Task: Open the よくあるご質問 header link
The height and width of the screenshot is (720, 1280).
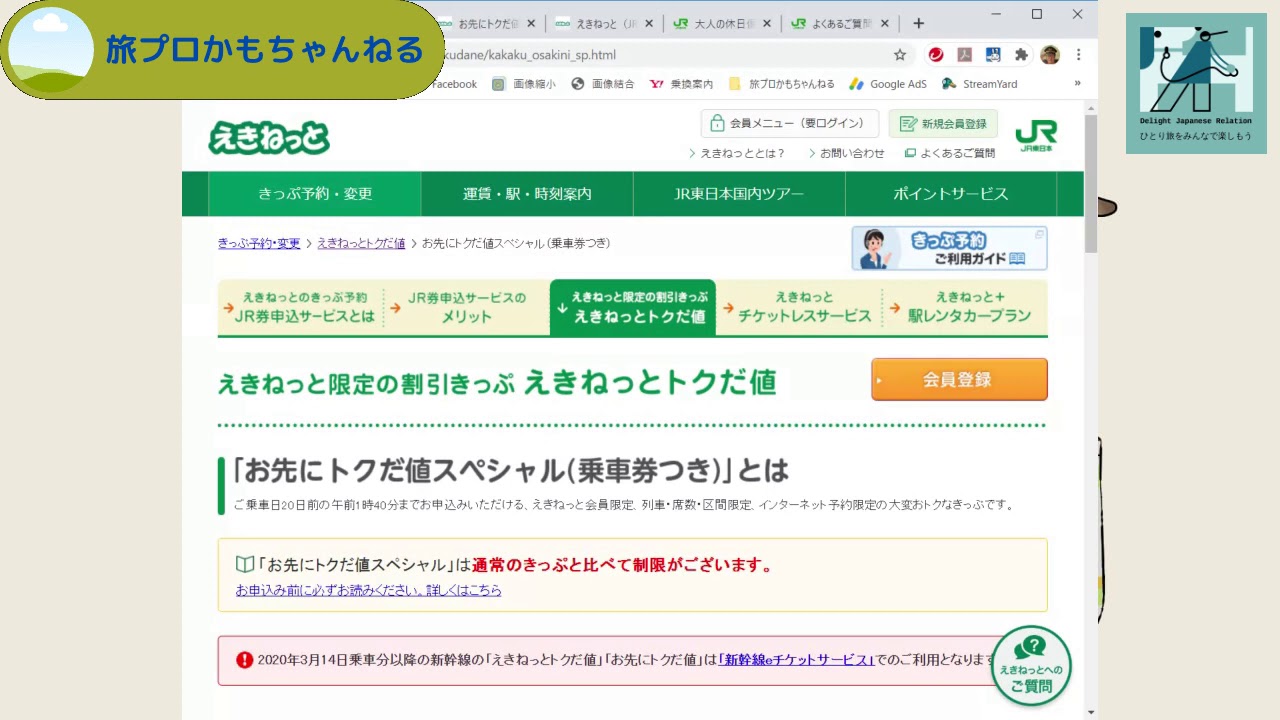Action: (x=950, y=153)
